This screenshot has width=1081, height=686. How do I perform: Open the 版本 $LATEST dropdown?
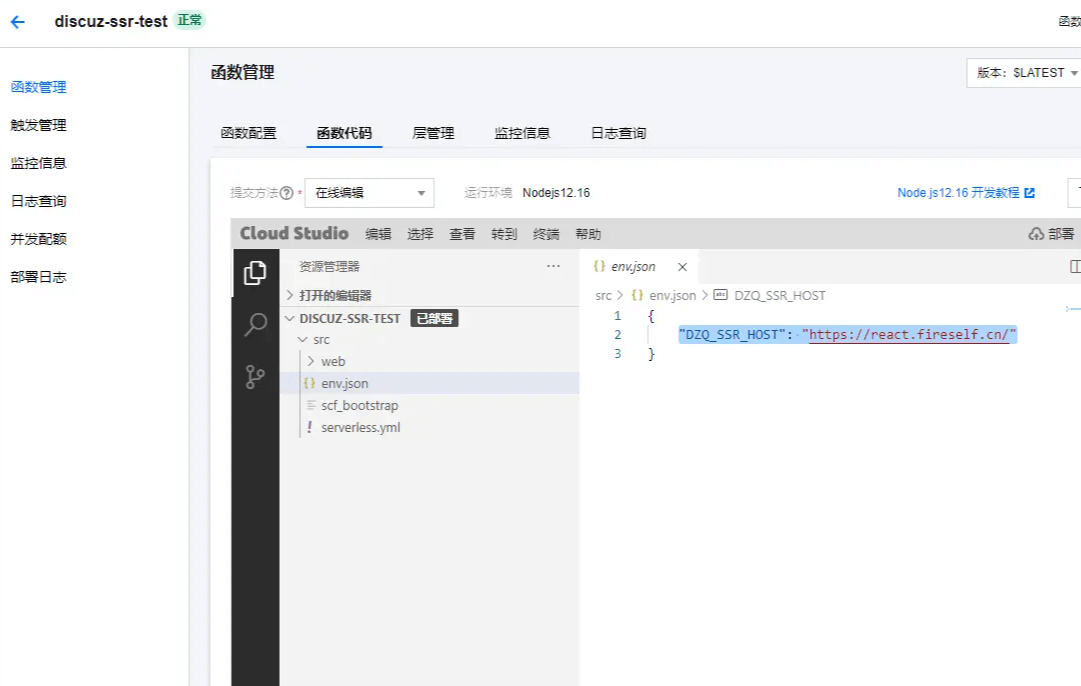point(1023,73)
